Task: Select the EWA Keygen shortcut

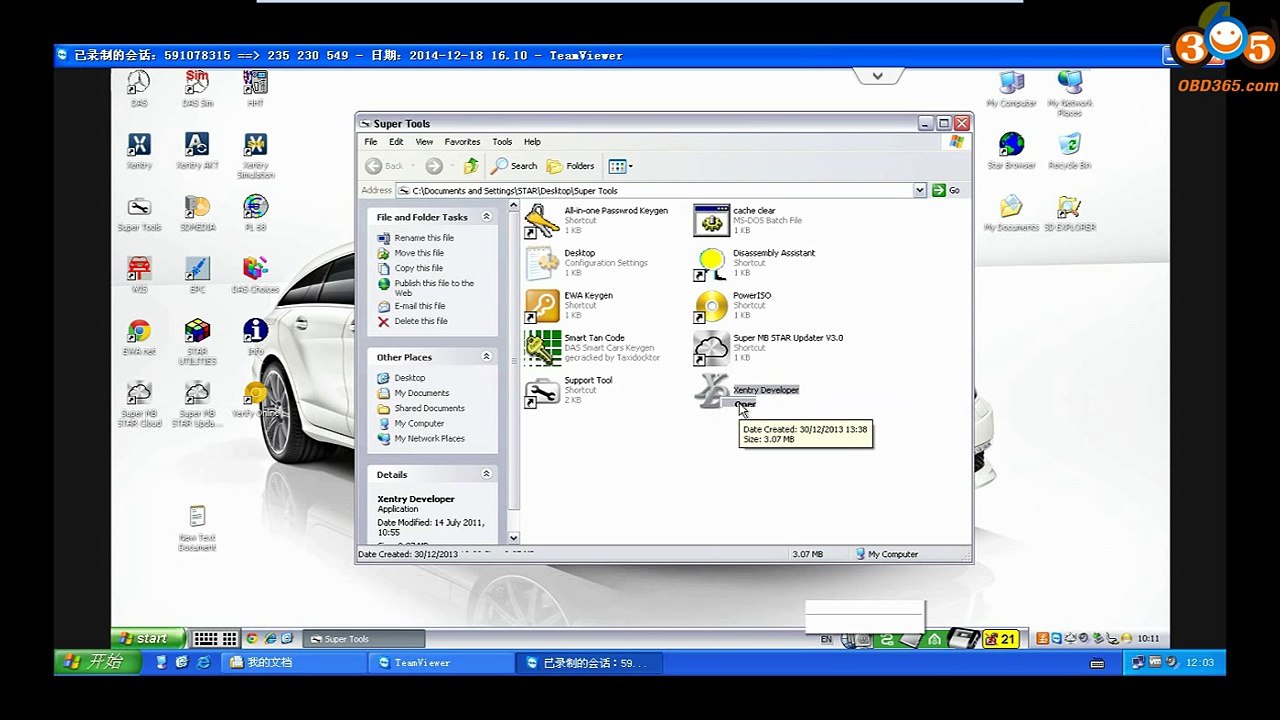Action: pos(570,305)
